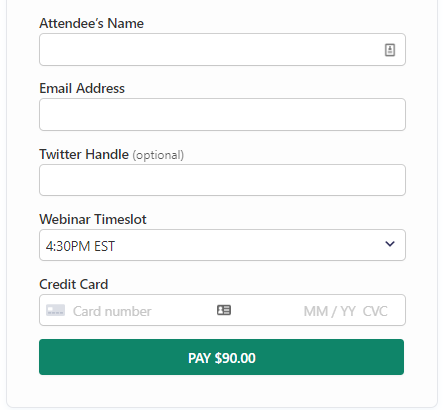Click the Attendee's Name label
446x410 pixels.
click(91, 23)
